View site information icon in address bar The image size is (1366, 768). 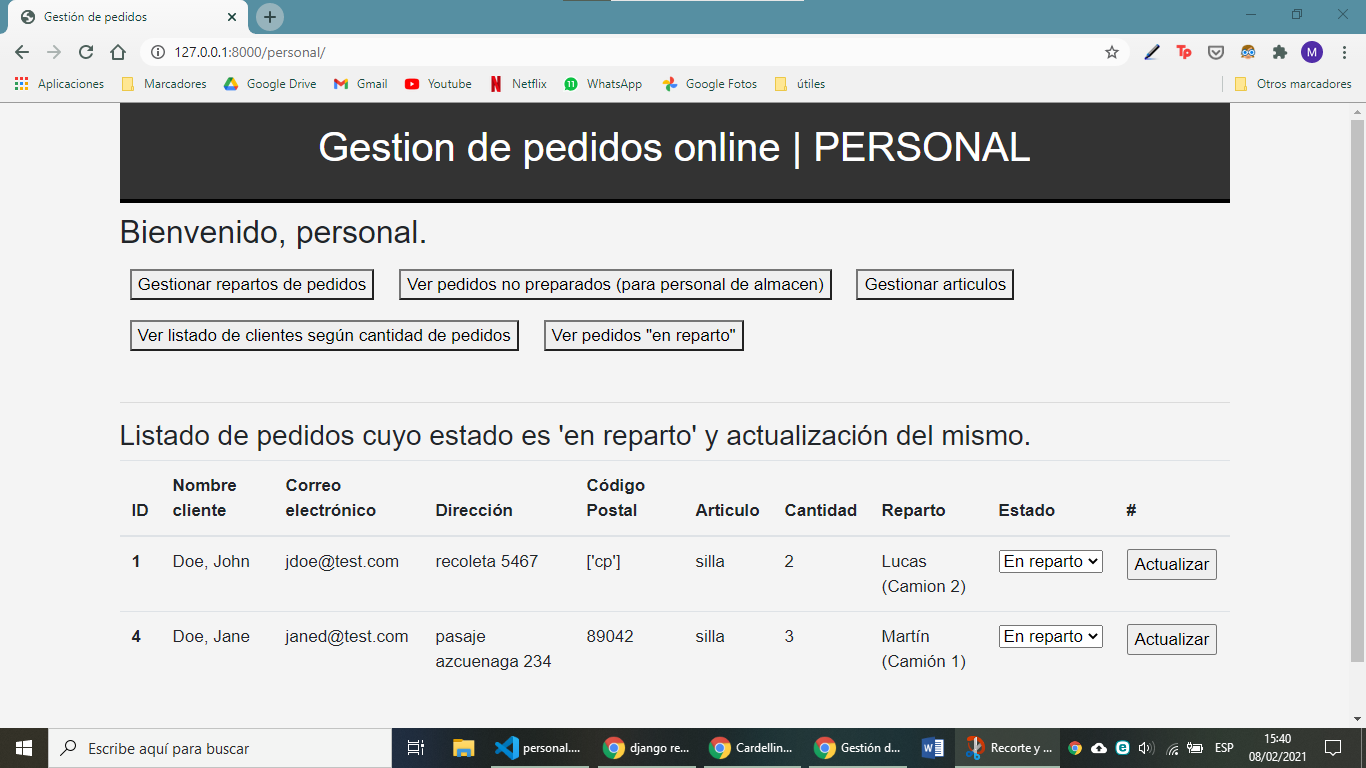click(156, 52)
